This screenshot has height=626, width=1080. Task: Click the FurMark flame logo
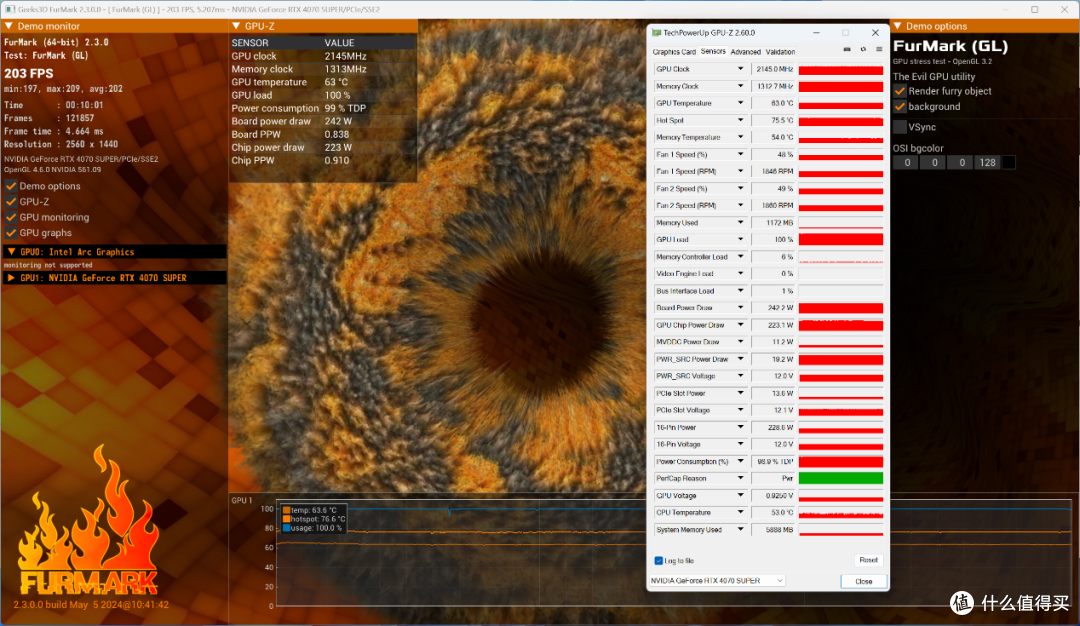tap(90, 522)
